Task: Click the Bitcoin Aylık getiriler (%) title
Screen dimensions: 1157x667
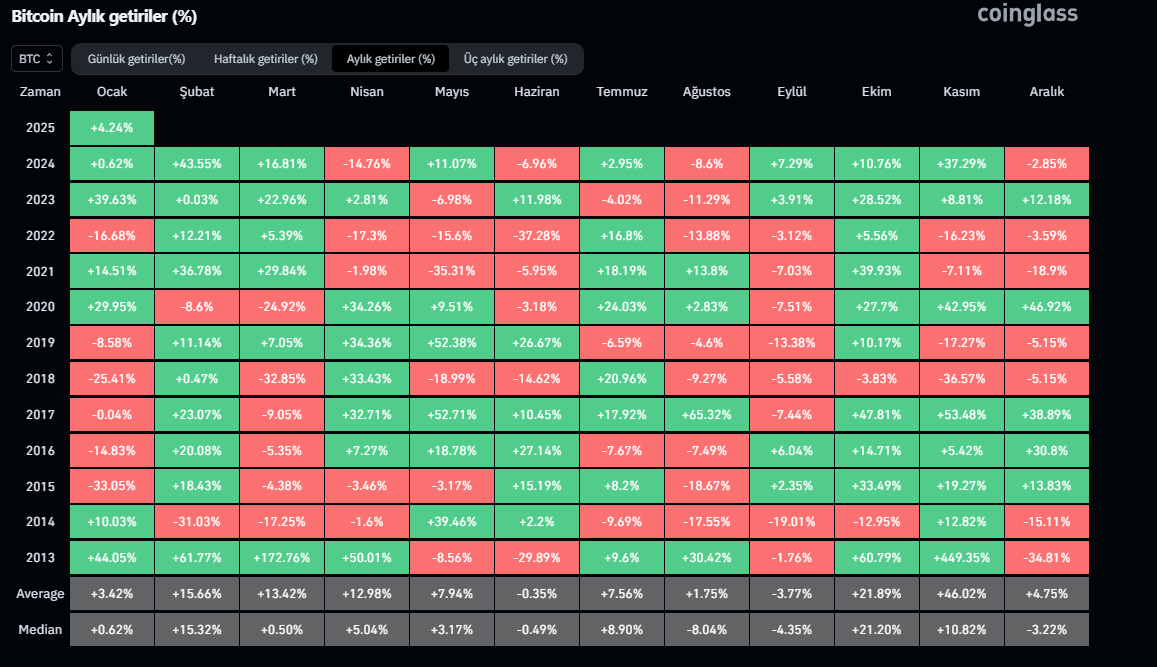Action: pyautogui.click(x=104, y=16)
